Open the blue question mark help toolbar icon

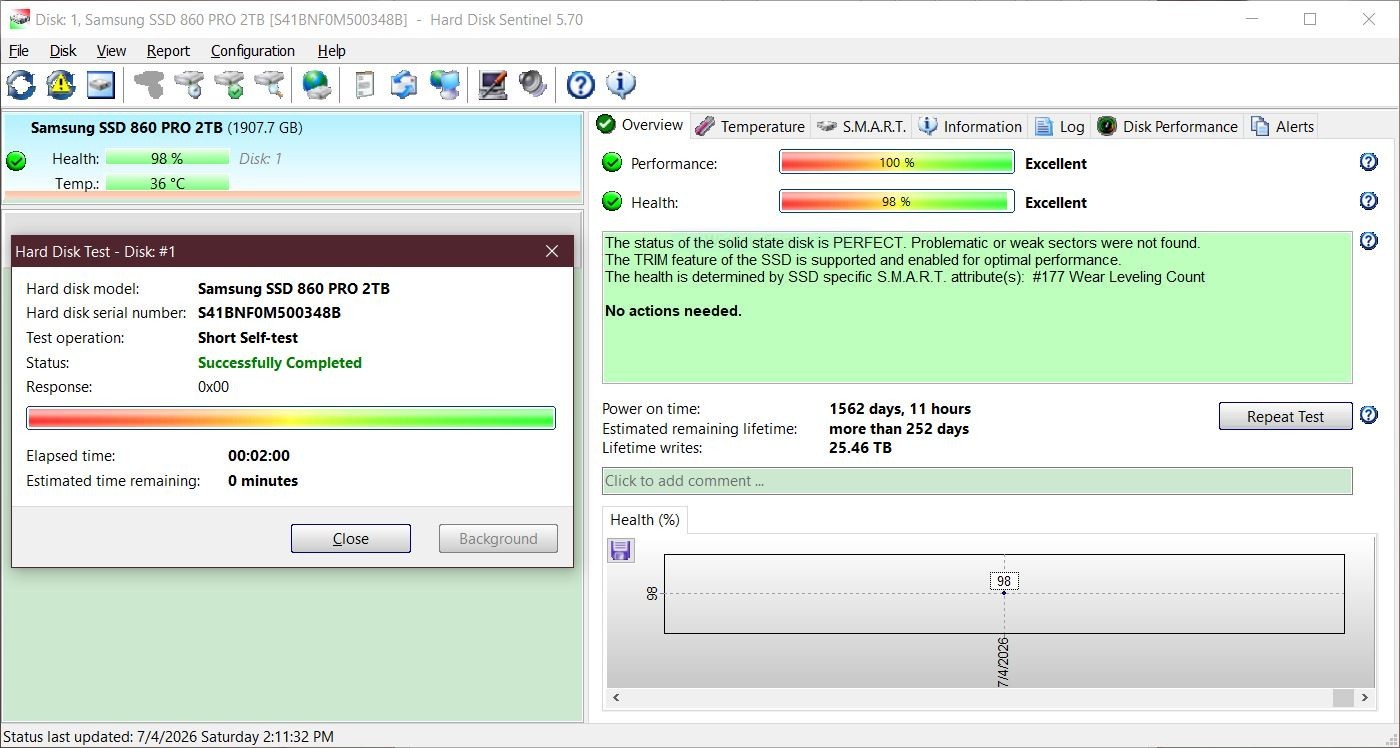click(x=580, y=85)
